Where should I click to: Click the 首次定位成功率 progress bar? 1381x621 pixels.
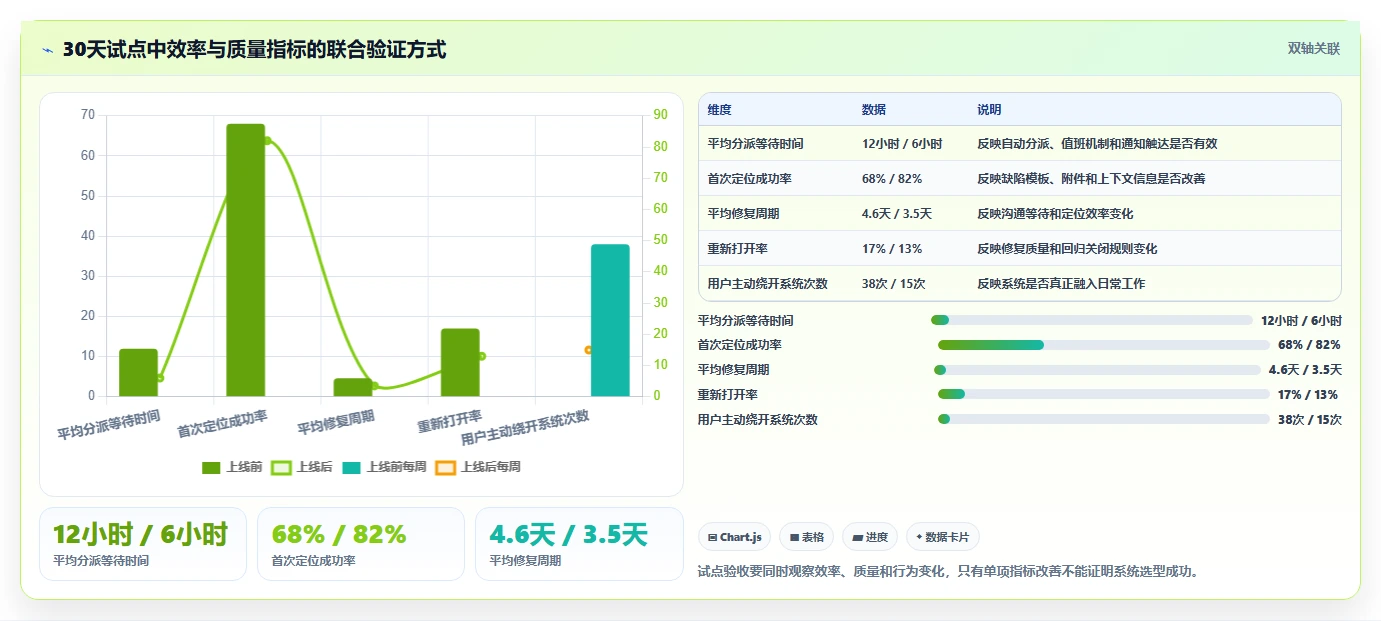1104,345
